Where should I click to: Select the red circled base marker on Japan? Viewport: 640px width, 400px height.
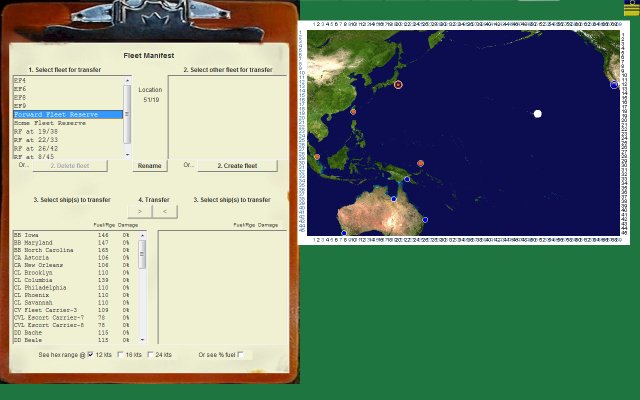[x=398, y=85]
